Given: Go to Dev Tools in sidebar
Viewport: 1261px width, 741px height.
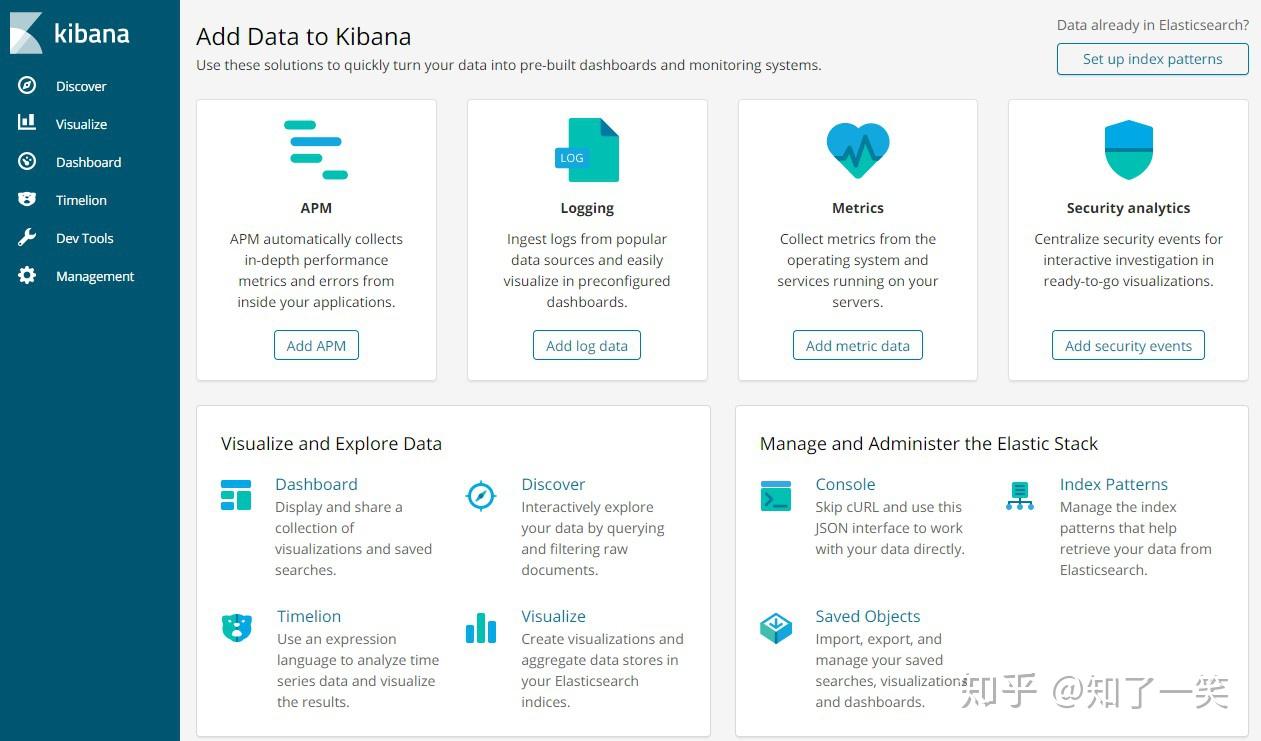Looking at the screenshot, I should click(x=85, y=238).
